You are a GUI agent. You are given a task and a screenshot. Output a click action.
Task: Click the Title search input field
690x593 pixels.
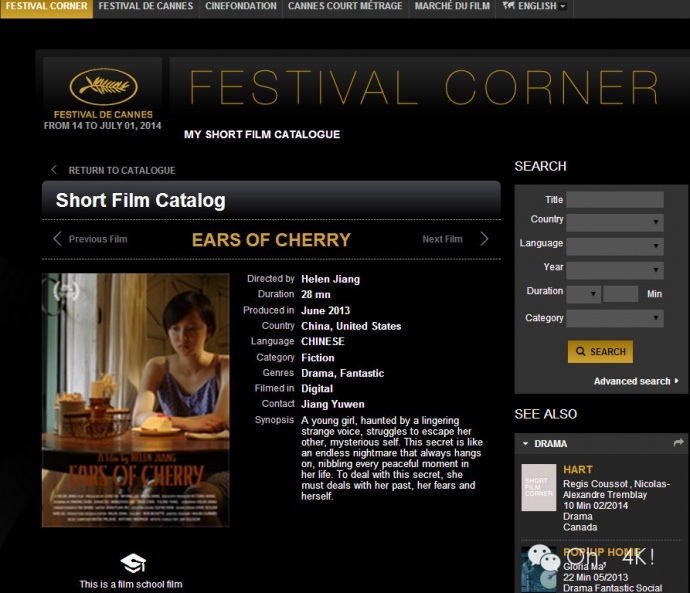[615, 199]
